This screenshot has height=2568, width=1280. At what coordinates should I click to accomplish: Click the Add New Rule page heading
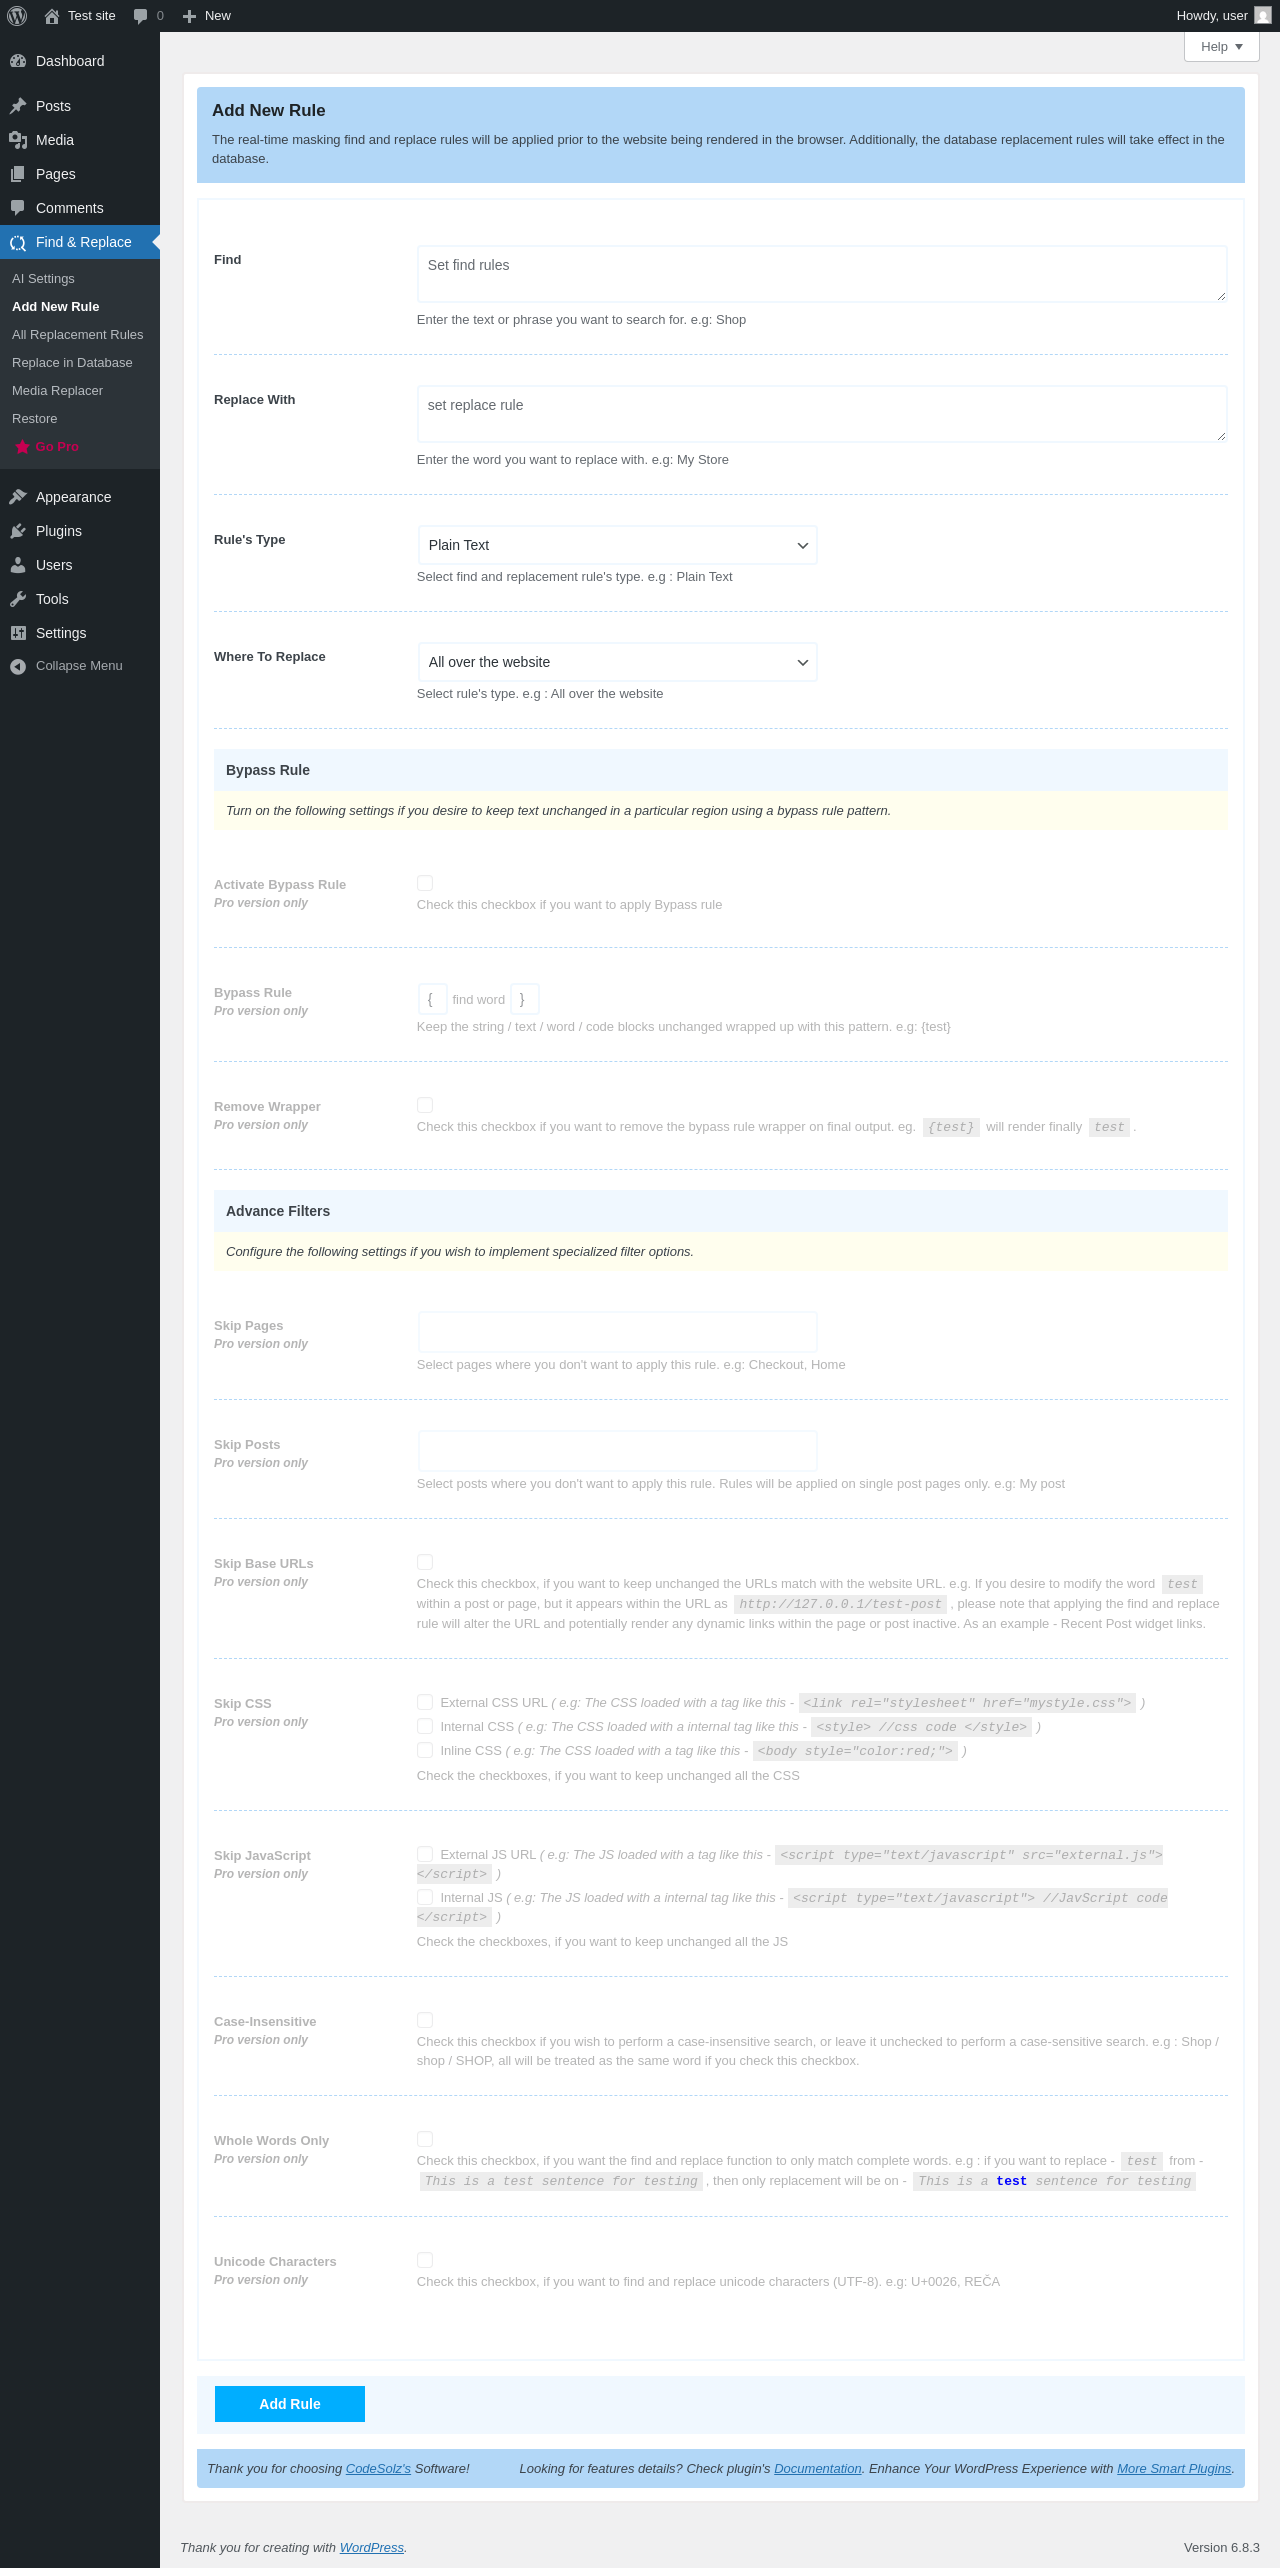269,110
